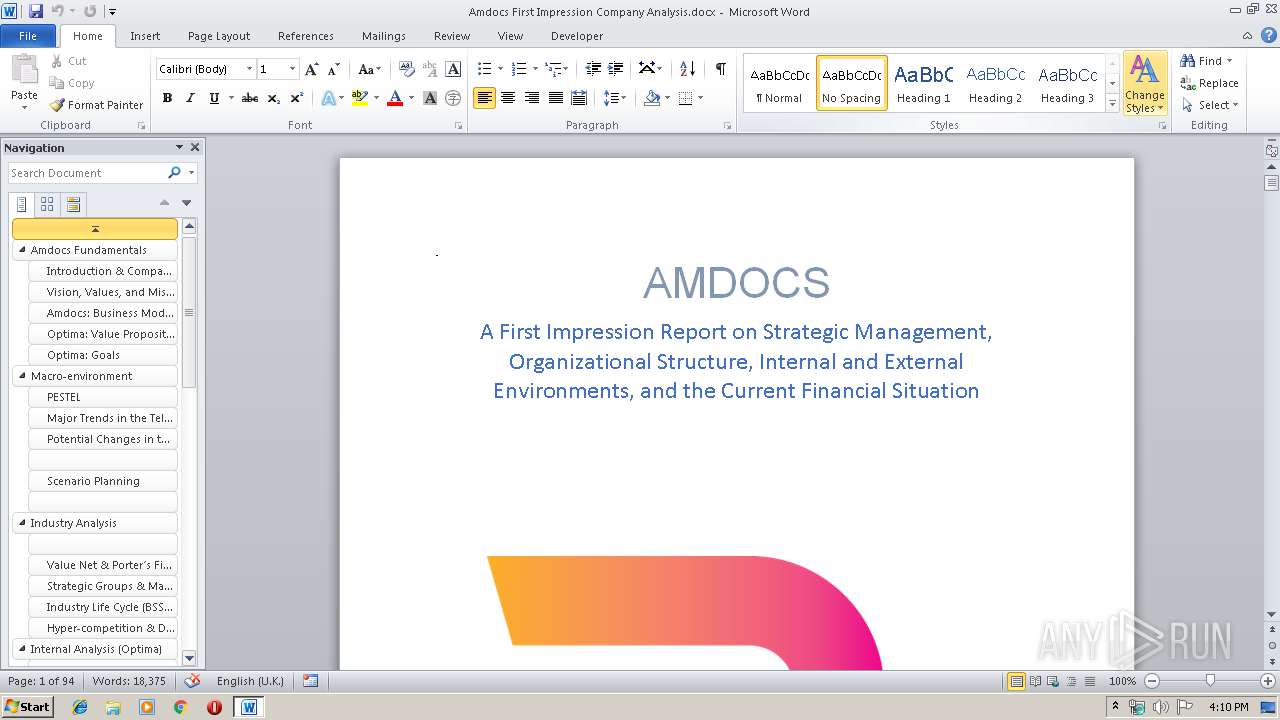Image resolution: width=1280 pixels, height=720 pixels.
Task: Insert a bulleted list
Action: point(485,69)
